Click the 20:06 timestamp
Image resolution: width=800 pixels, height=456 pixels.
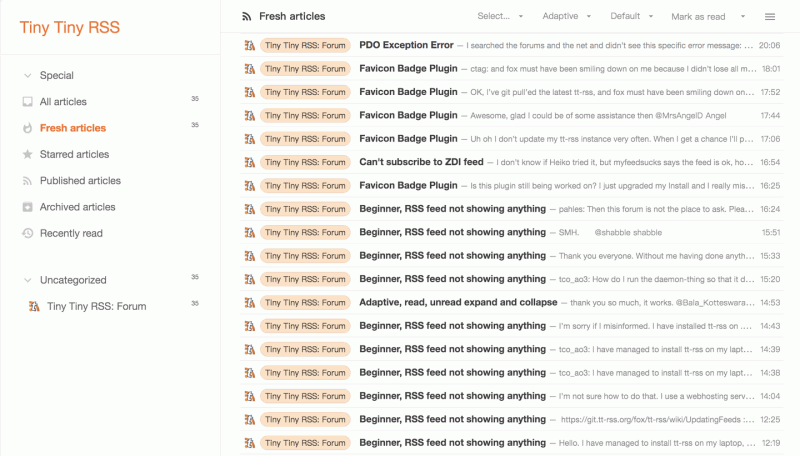point(769,45)
